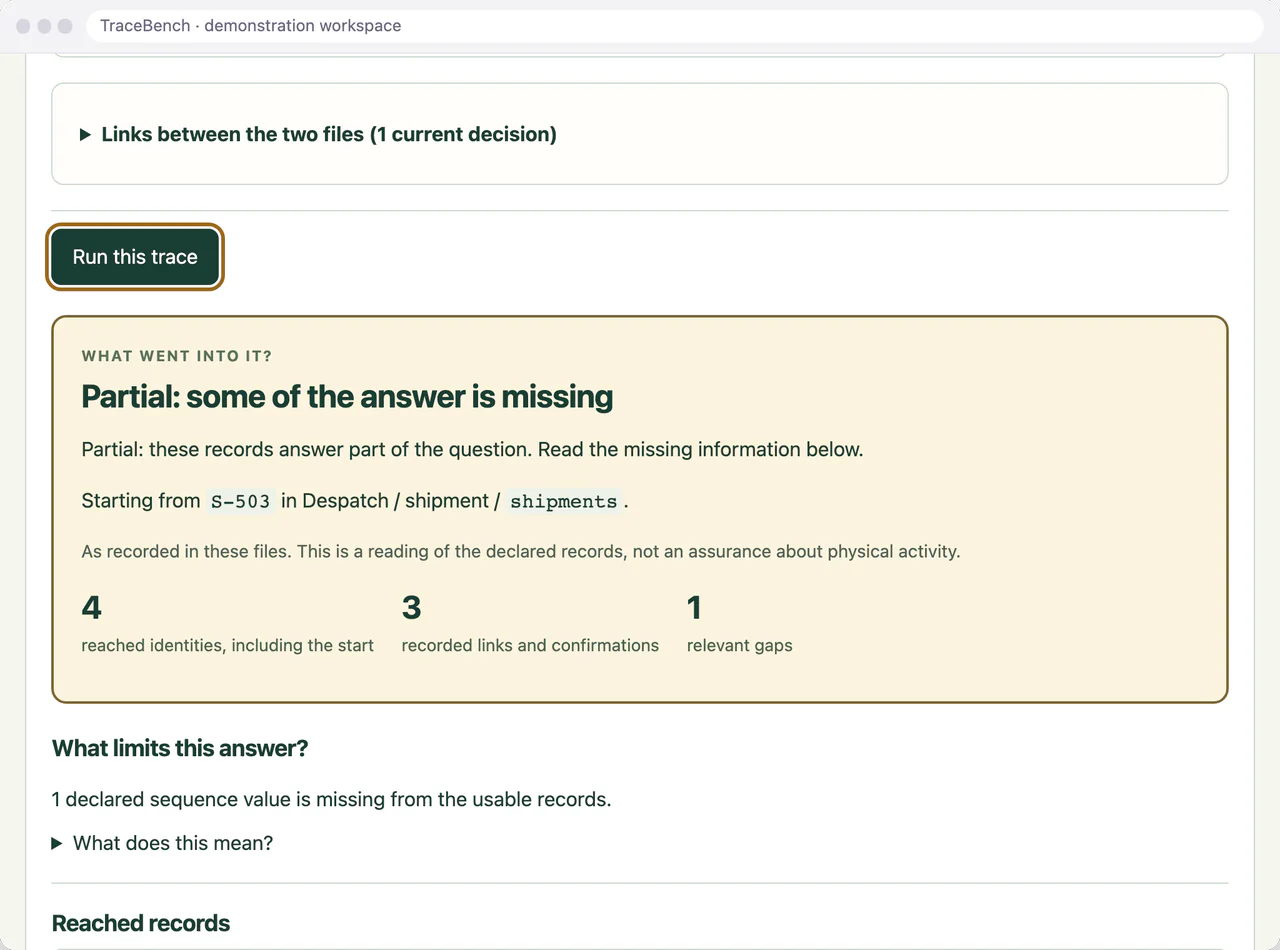Click 'reached identities, including the start' caption
Image resolution: width=1280 pixels, height=950 pixels.
pyautogui.click(x=228, y=646)
